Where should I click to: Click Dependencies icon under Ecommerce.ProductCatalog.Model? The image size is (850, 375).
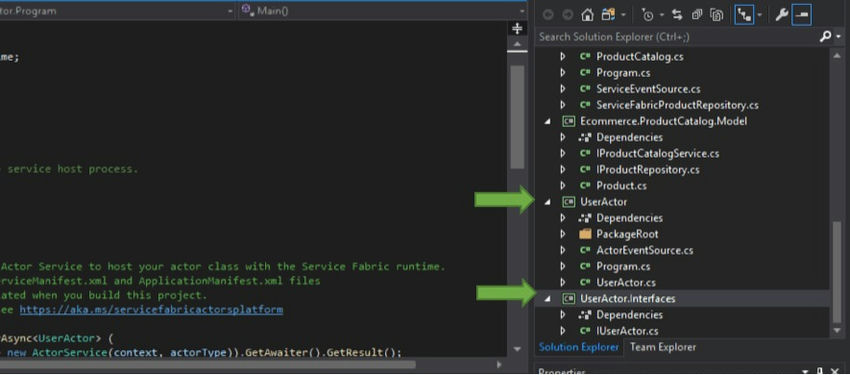pyautogui.click(x=585, y=137)
